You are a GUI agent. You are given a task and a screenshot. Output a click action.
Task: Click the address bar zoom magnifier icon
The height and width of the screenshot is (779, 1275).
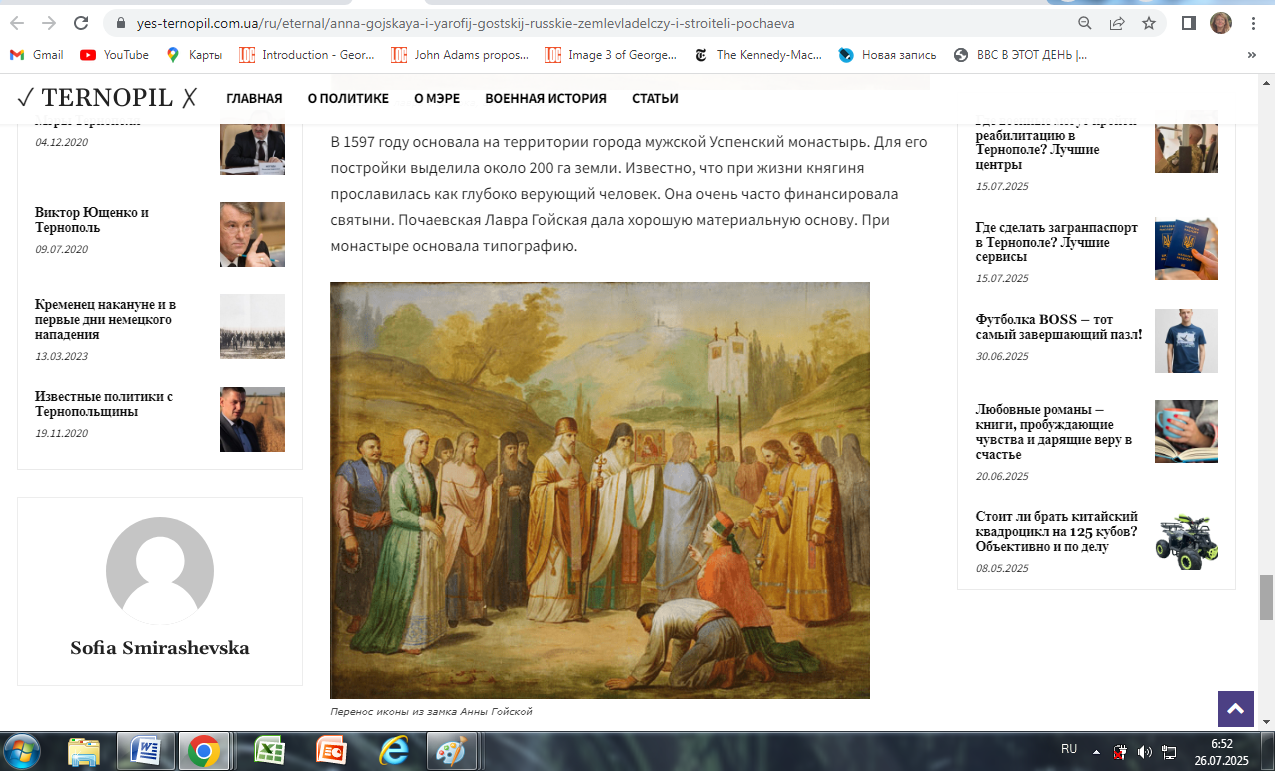[x=1085, y=23]
